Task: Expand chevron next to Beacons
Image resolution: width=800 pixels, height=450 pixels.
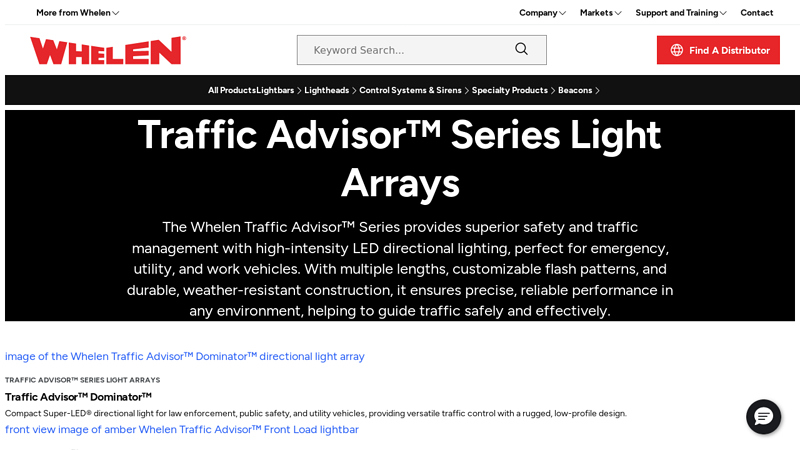Action: point(597,91)
